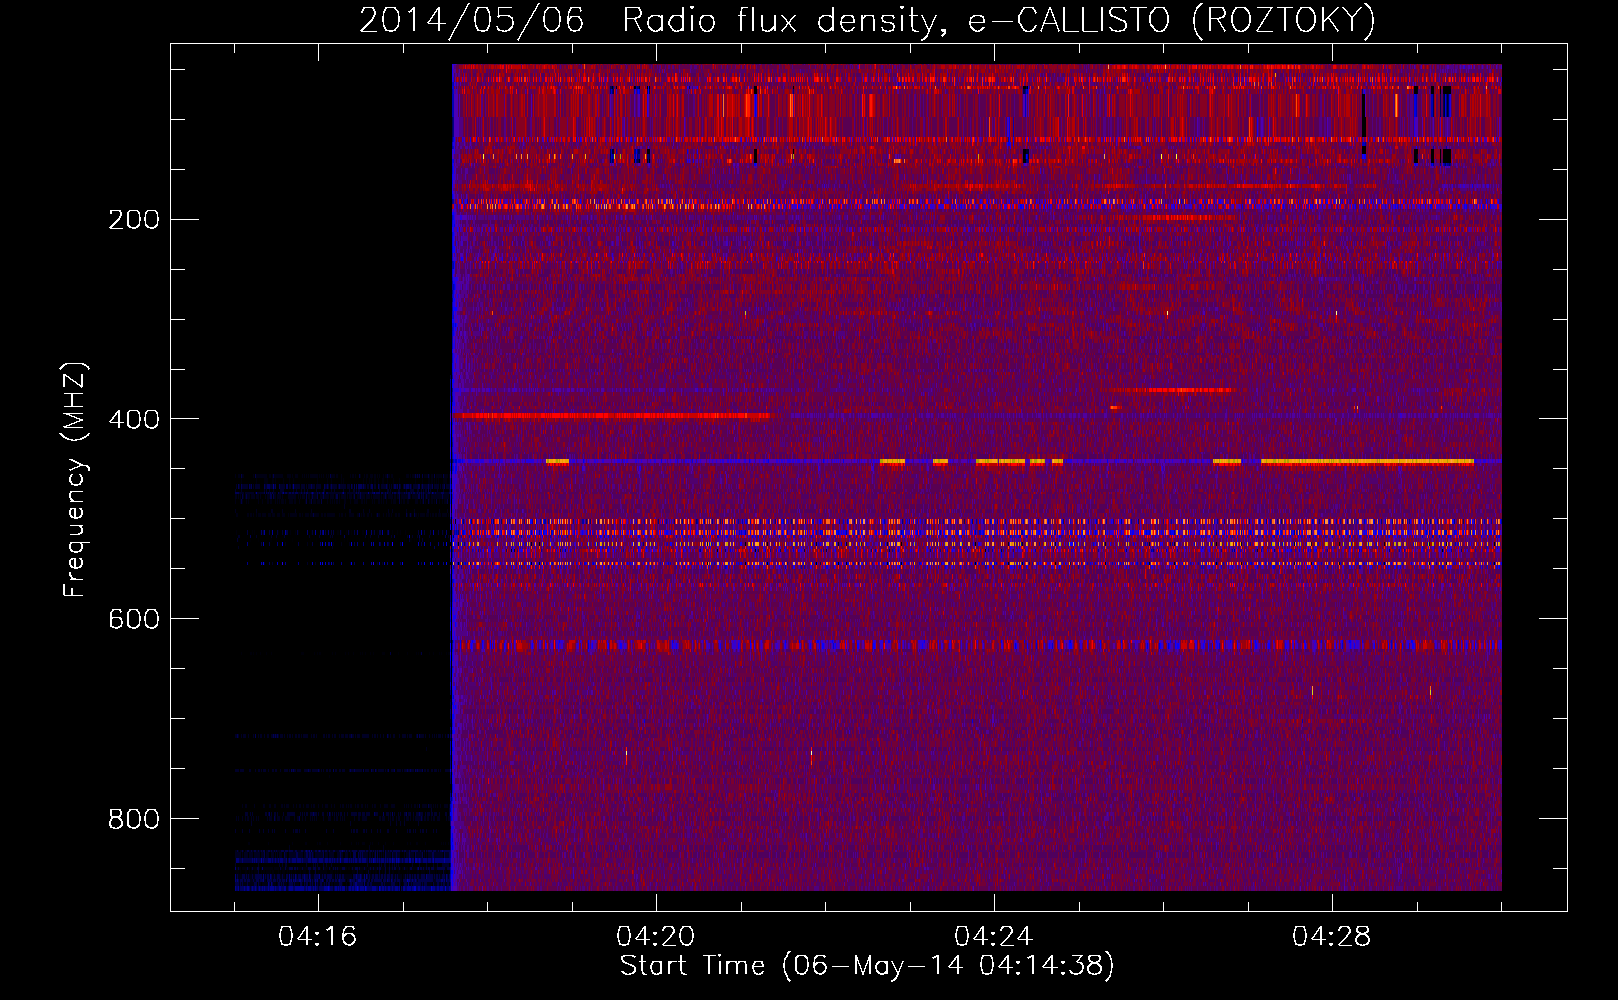Click the red horizontal band near 400 MHz
The image size is (1618, 1000).
coord(610,415)
